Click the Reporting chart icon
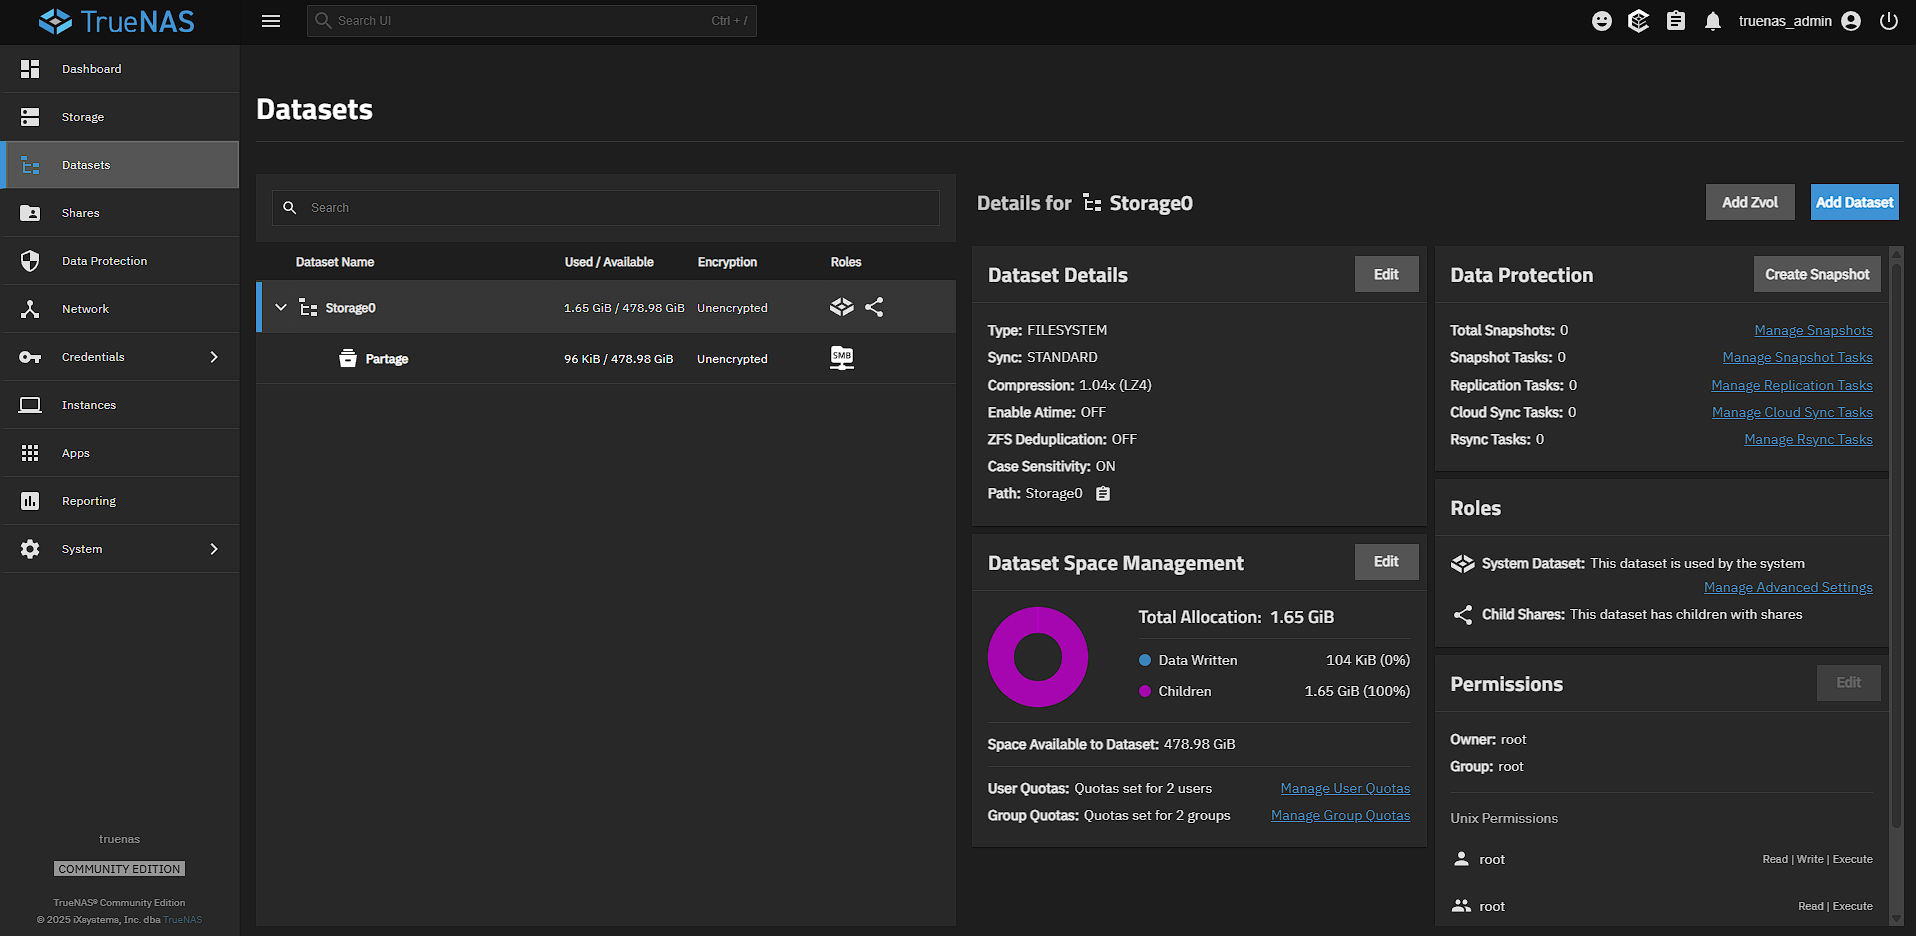The width and height of the screenshot is (1916, 936). coord(30,501)
